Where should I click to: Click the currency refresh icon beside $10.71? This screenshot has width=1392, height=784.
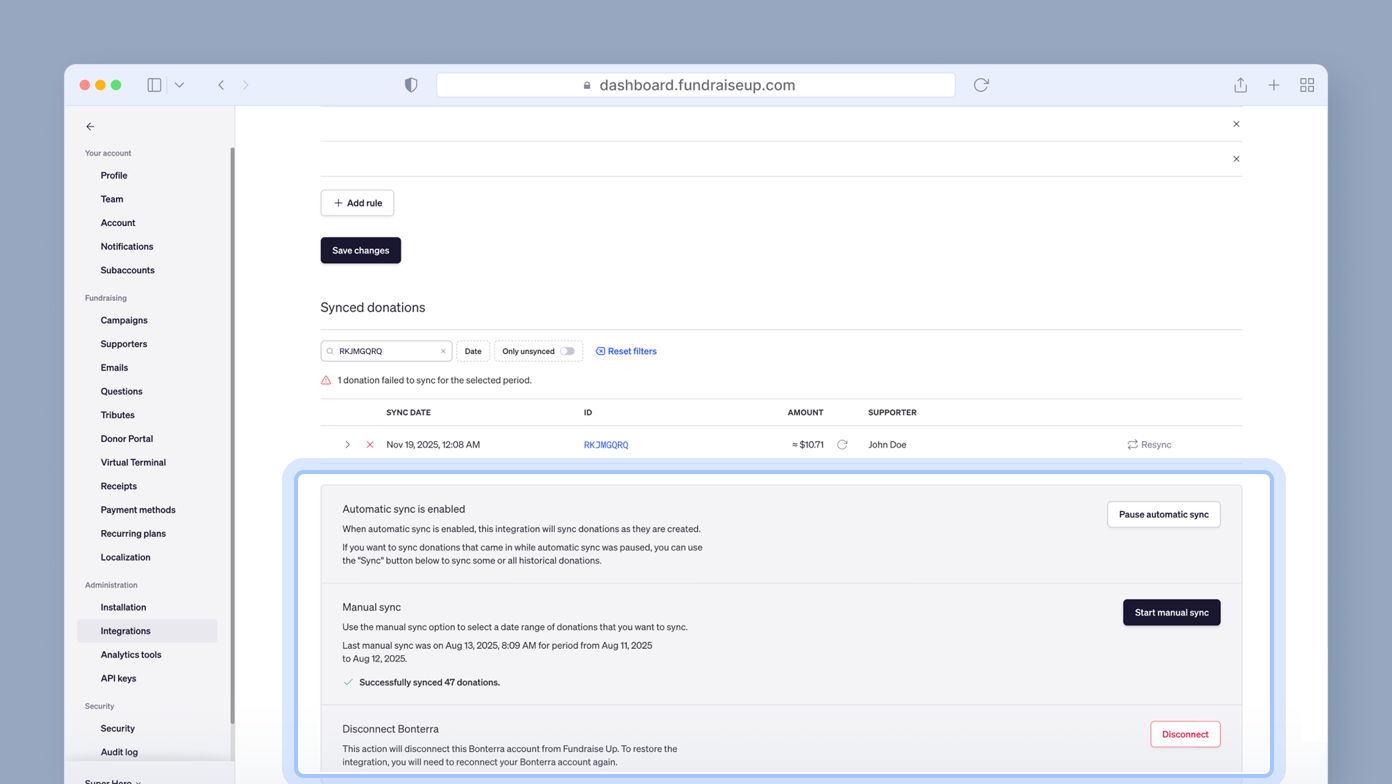pos(842,444)
